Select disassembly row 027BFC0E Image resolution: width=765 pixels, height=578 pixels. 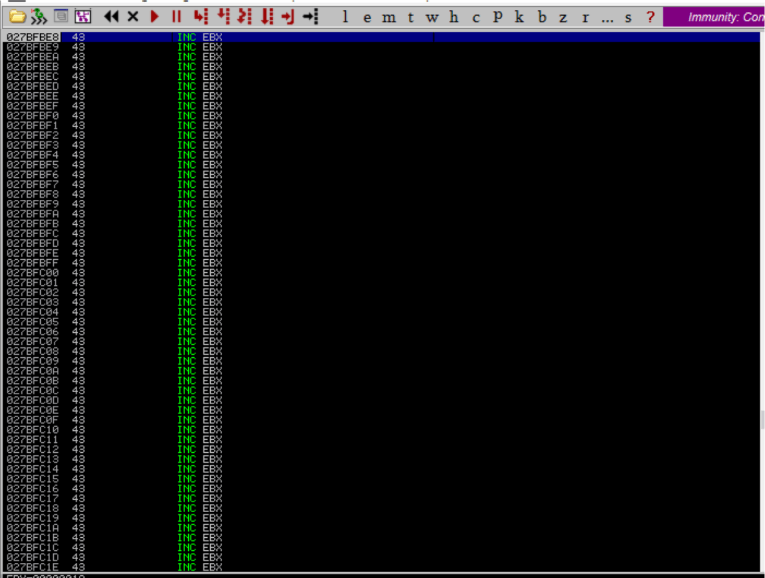pos(382,410)
